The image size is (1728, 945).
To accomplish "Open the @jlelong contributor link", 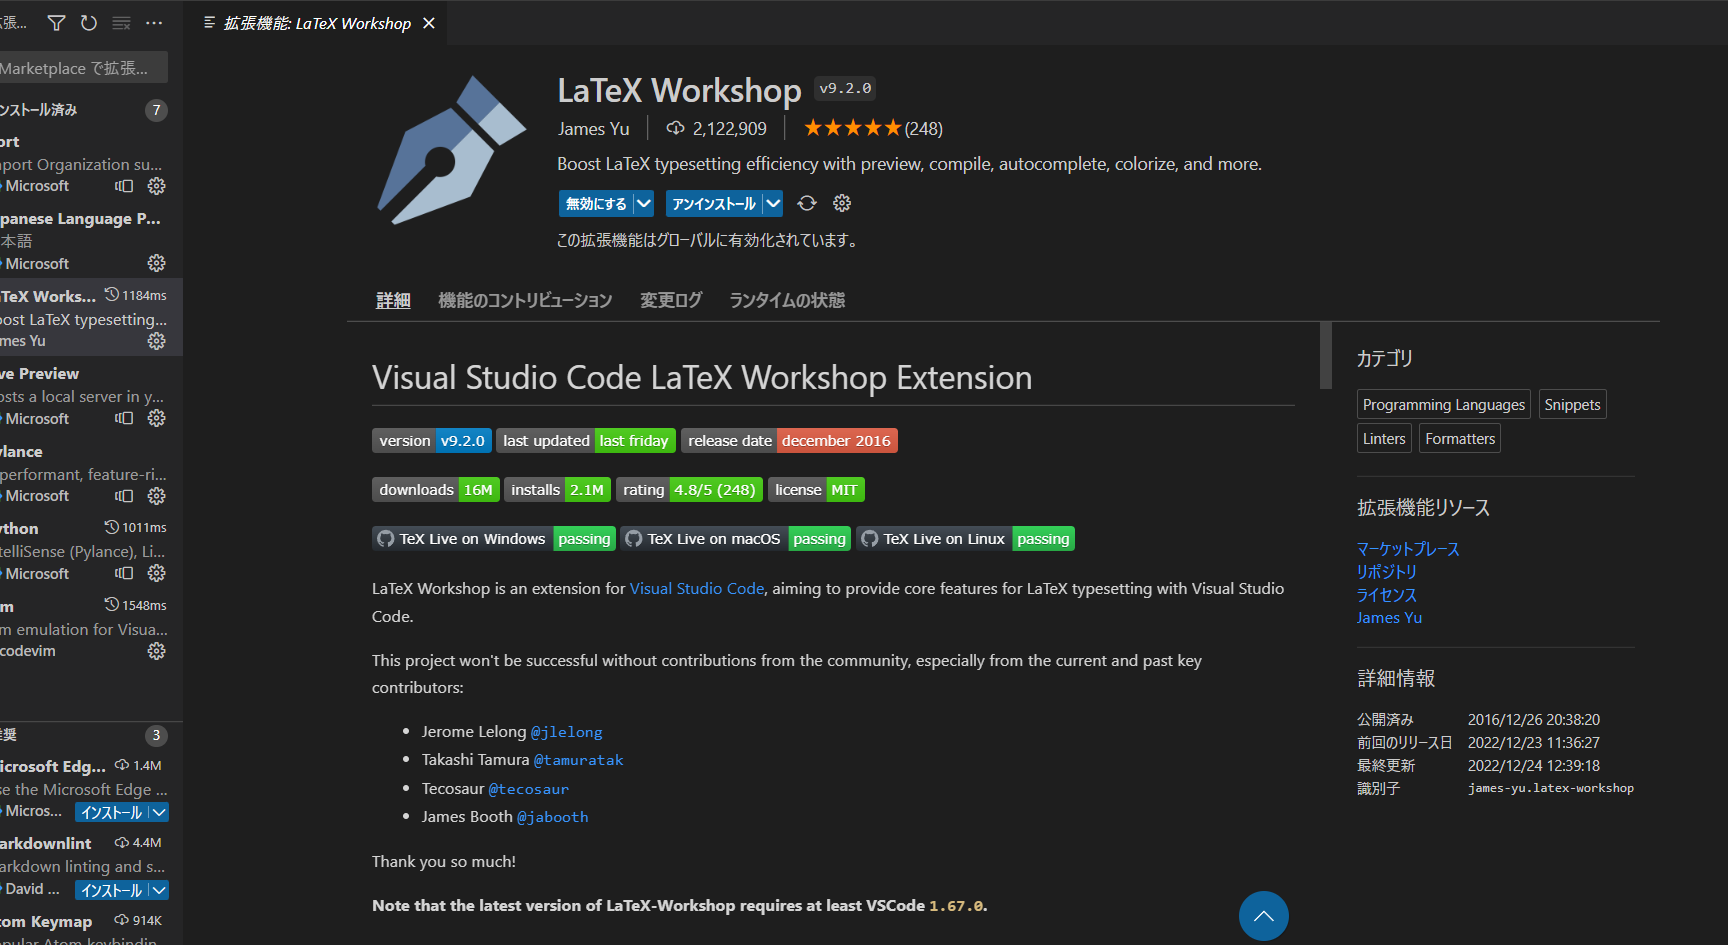I will click(x=566, y=732).
